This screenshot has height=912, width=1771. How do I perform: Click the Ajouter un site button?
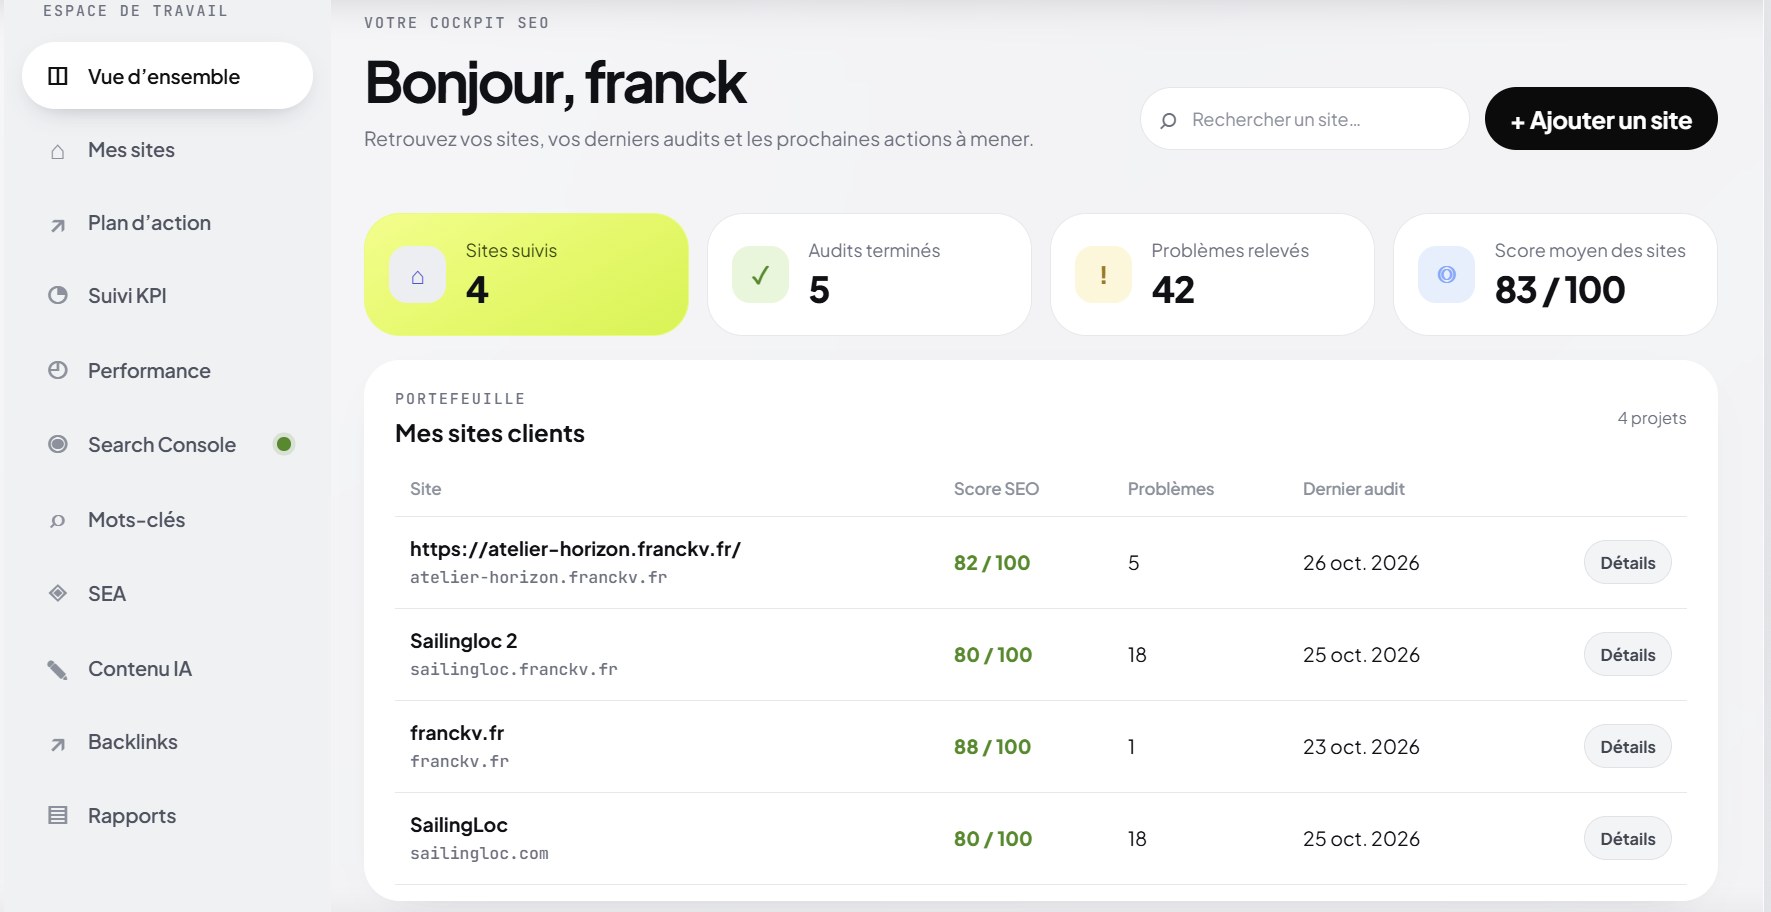[x=1601, y=119]
